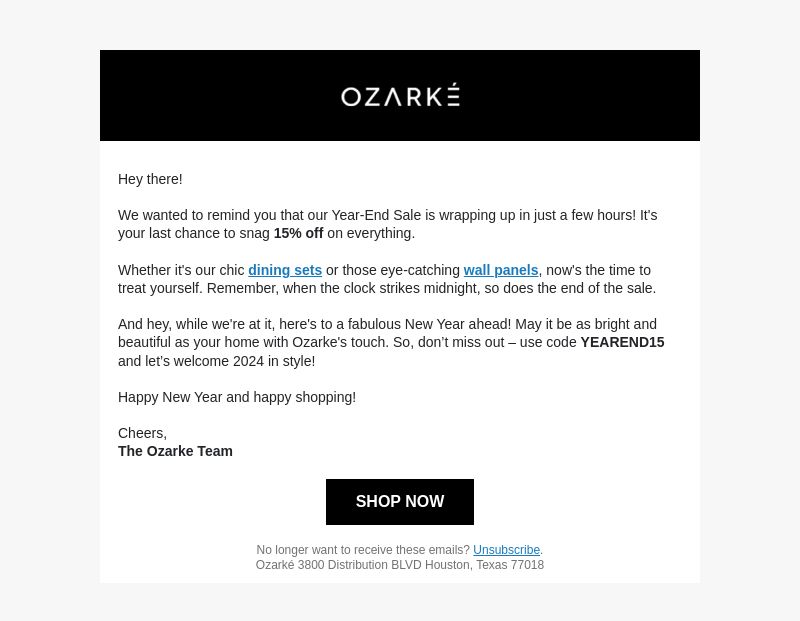
Task: Click the word everything after 15% off
Action: (379, 233)
